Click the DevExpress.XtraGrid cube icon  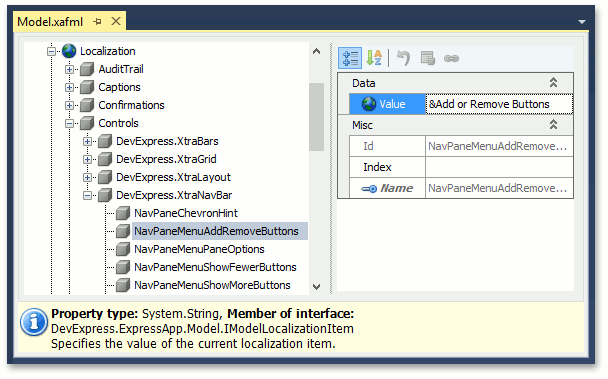105,159
